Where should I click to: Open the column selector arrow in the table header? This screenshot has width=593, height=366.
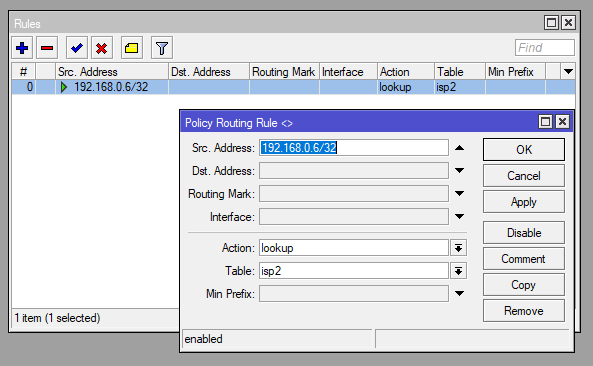click(x=568, y=71)
